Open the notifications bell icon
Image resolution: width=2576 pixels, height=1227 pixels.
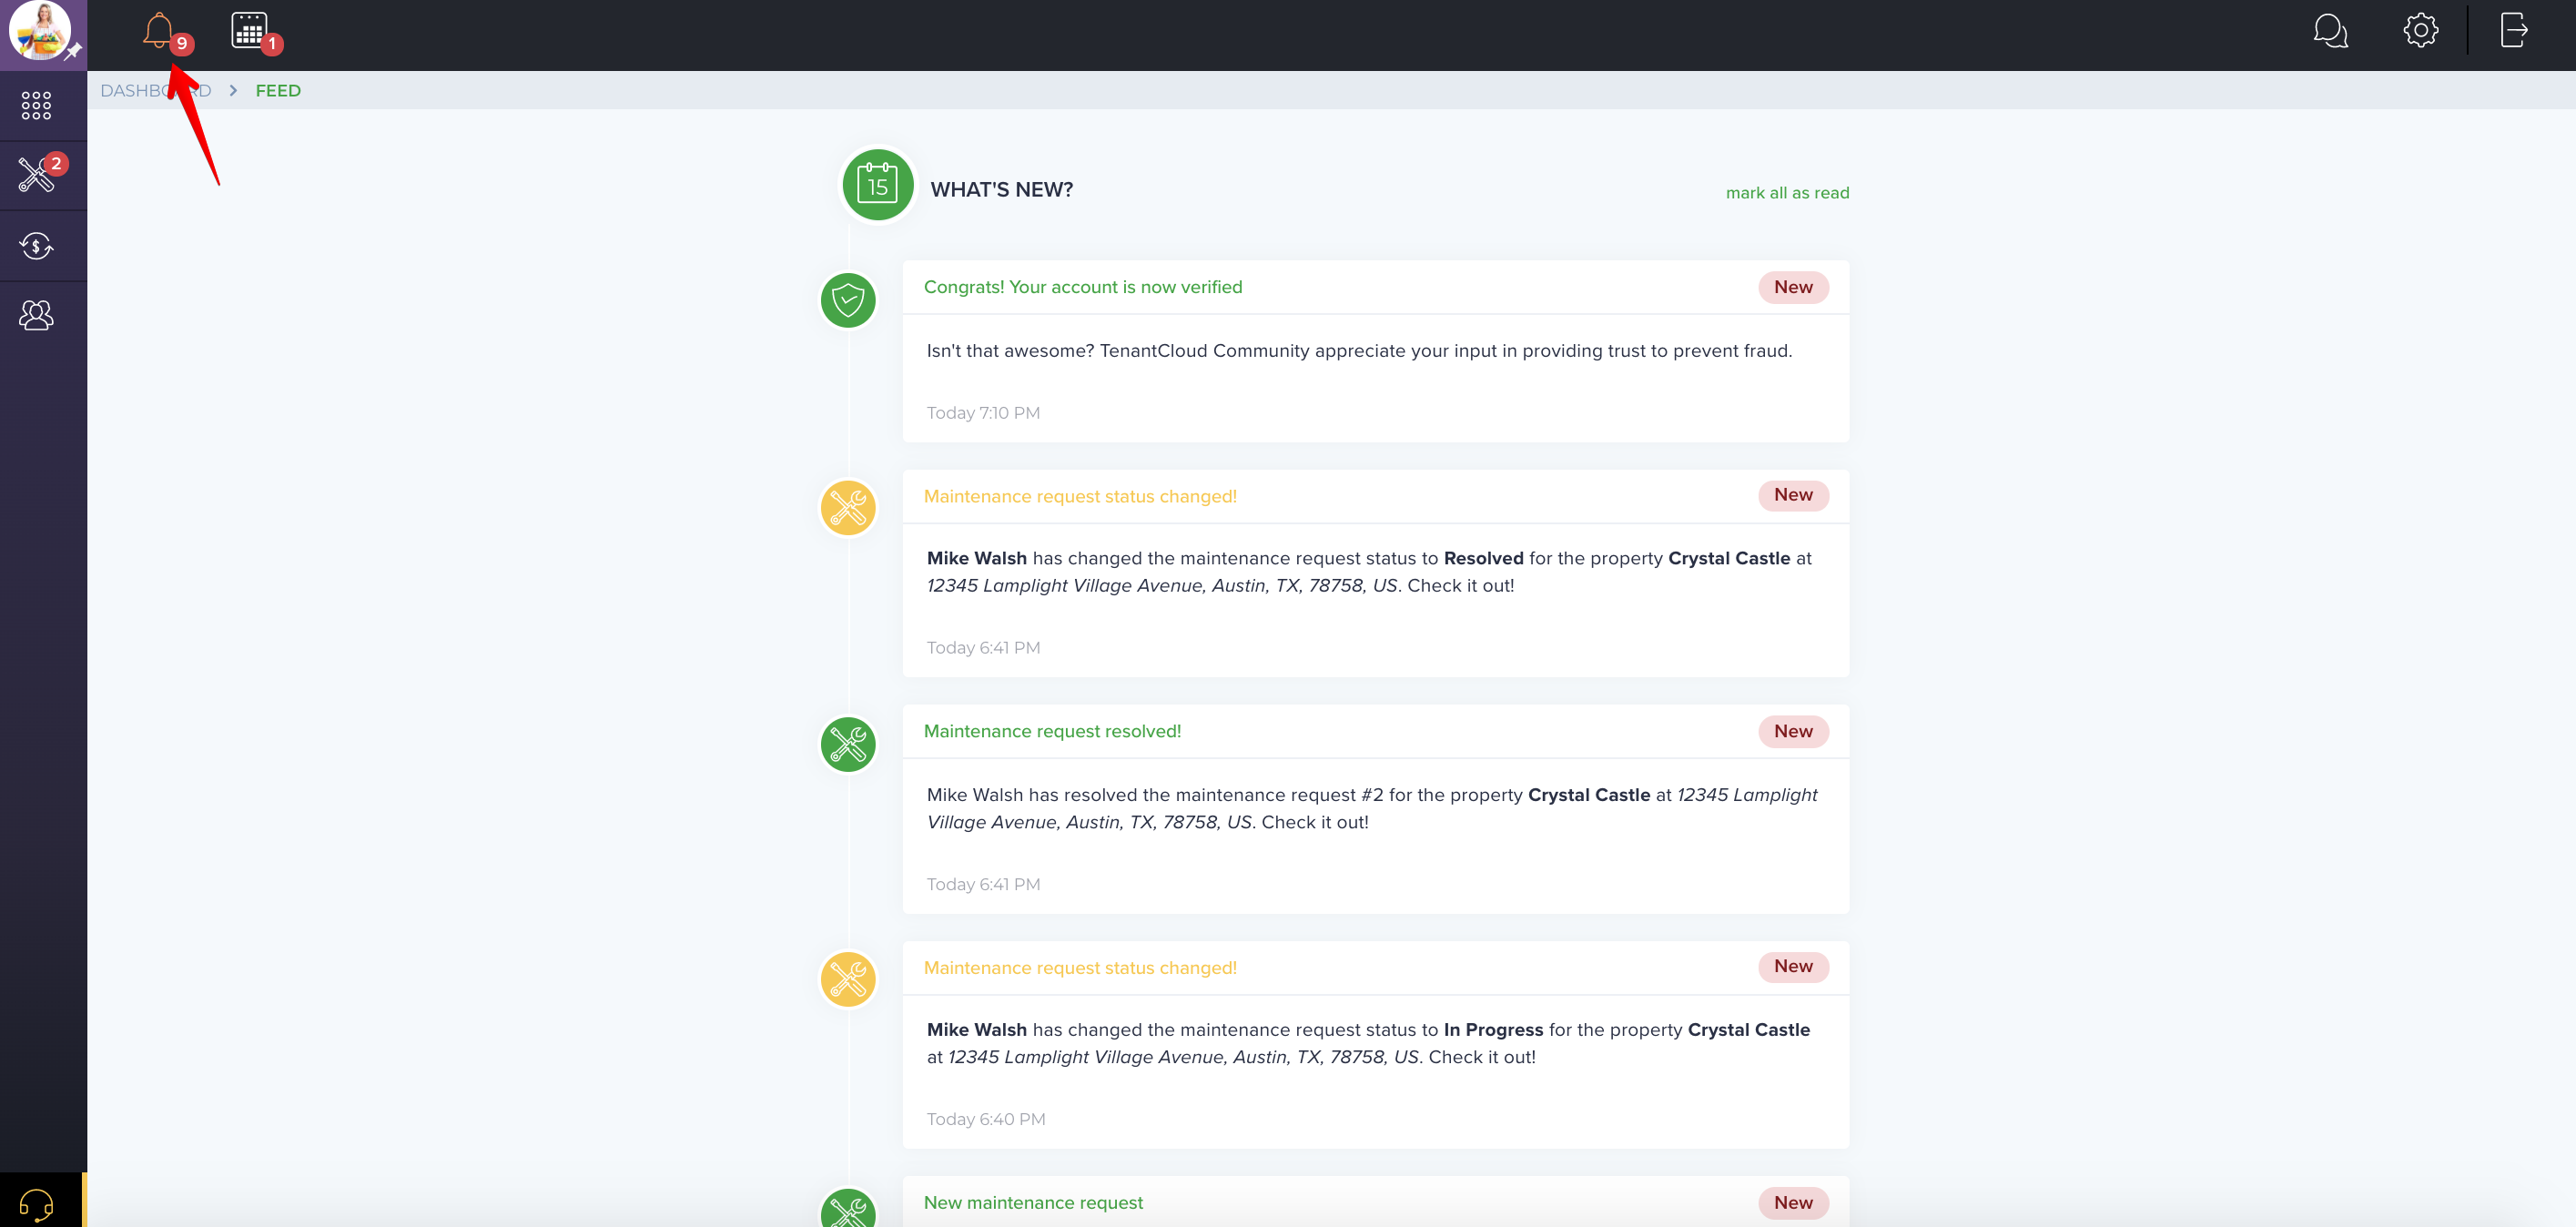(x=158, y=31)
